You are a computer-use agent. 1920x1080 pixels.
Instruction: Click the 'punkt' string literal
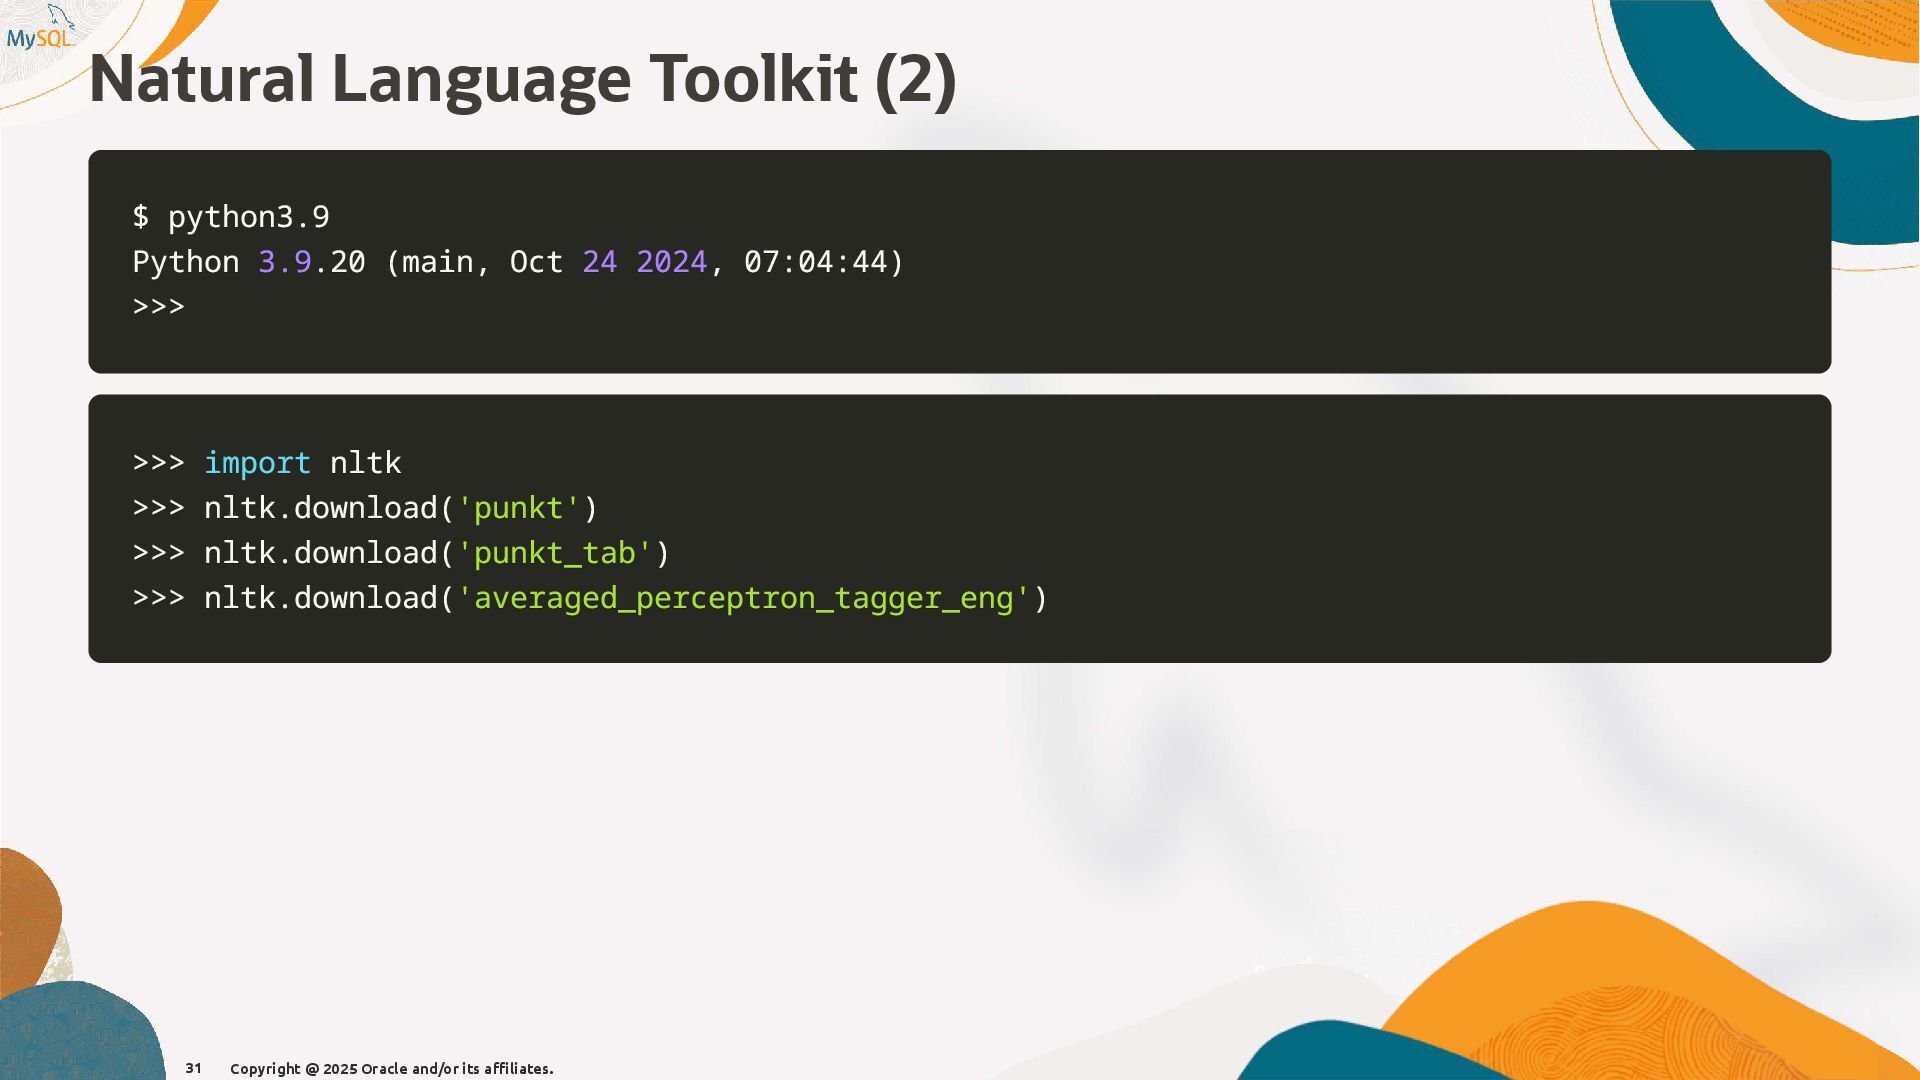pyautogui.click(x=518, y=508)
